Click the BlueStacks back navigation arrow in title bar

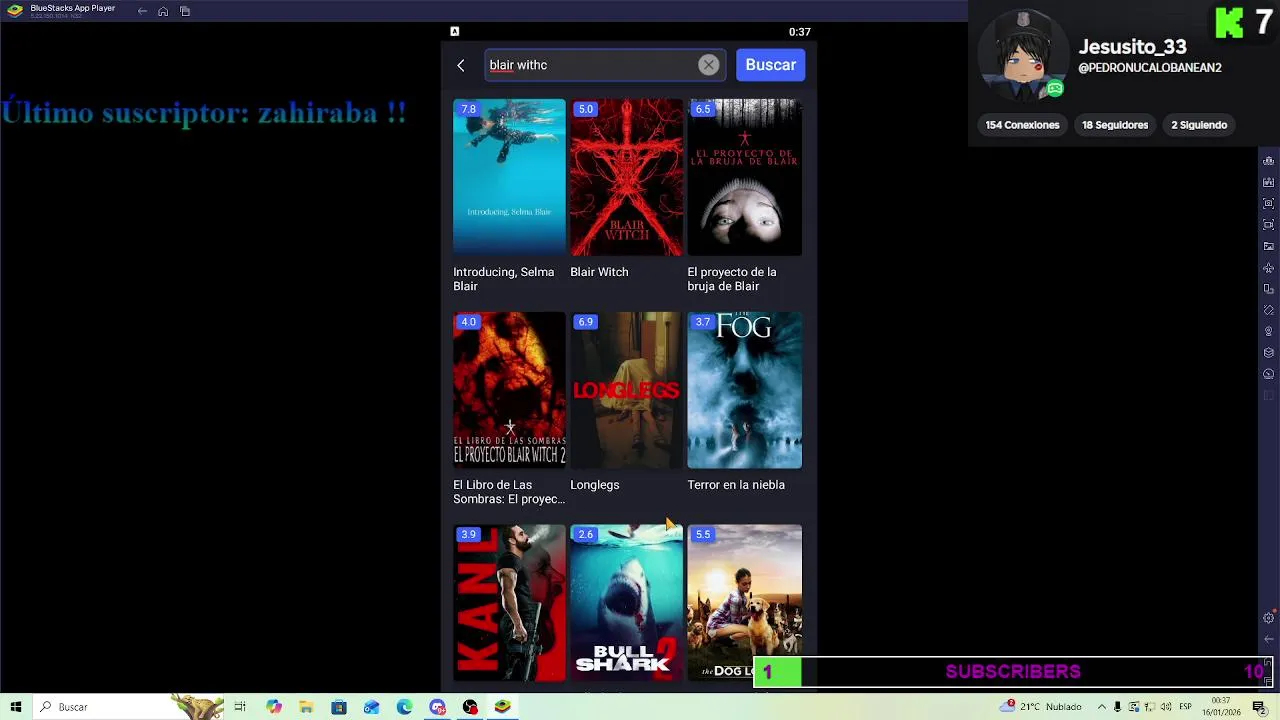click(142, 11)
